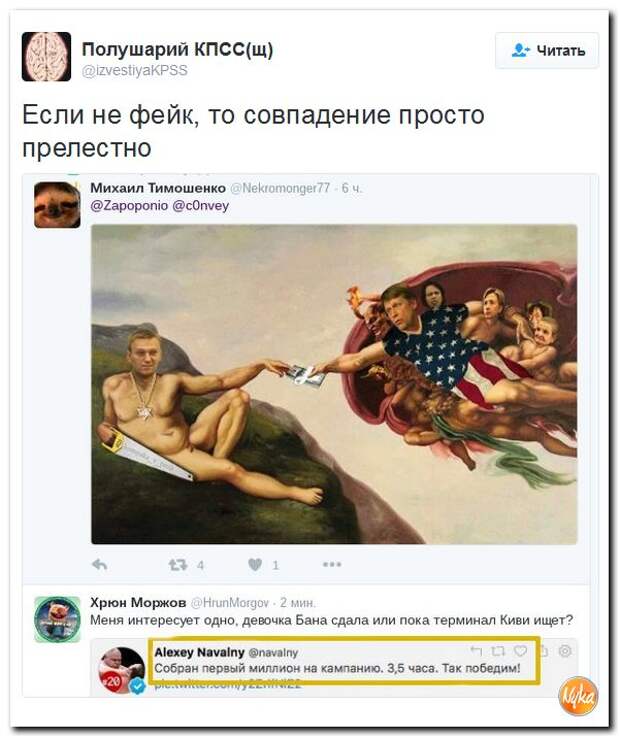The image size is (620, 738).
Task: Open Михаил Тимошенко sloth avatar
Action: 57,205
